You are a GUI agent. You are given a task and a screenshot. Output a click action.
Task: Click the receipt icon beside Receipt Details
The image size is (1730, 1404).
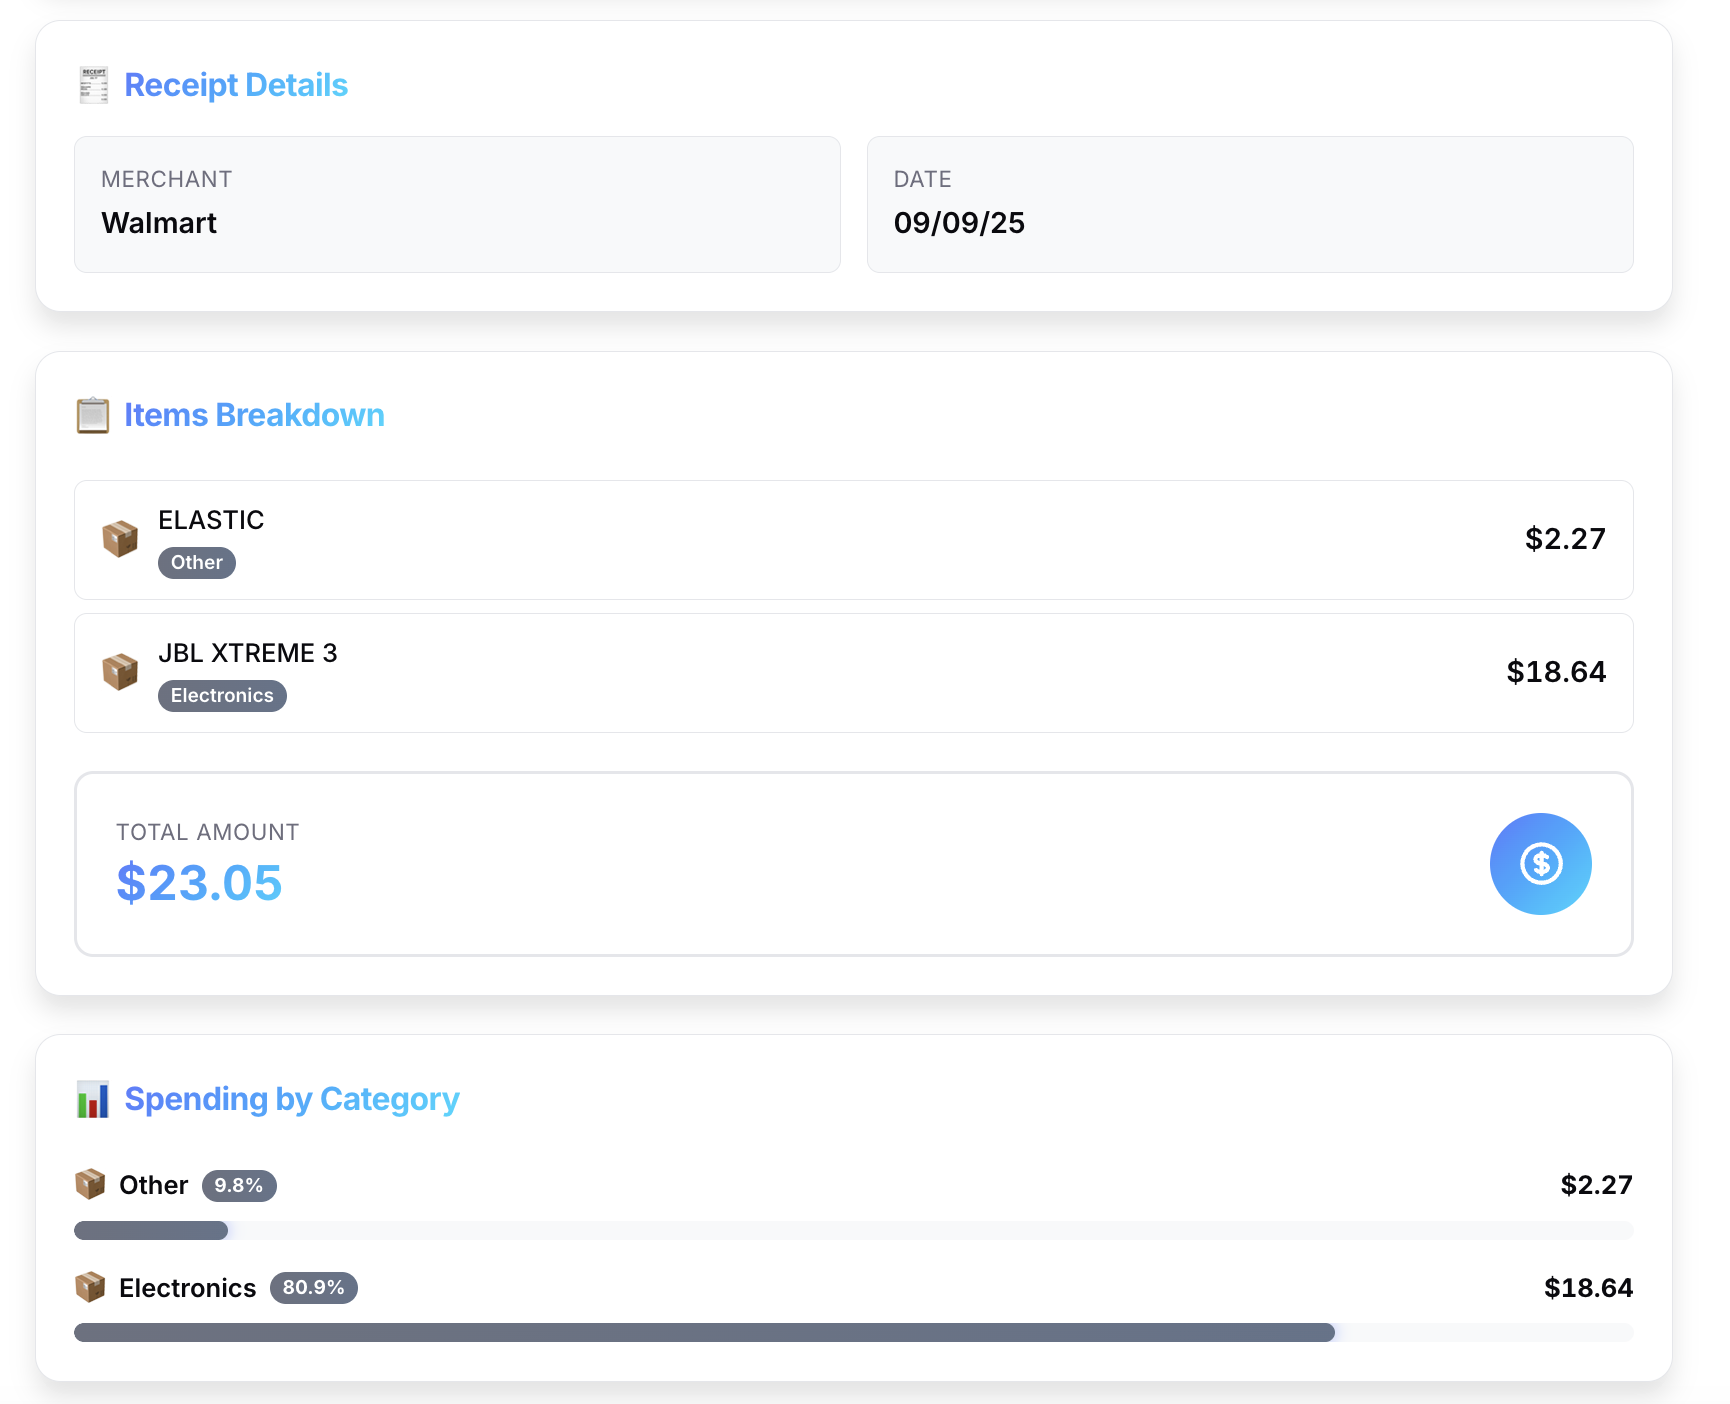93,85
